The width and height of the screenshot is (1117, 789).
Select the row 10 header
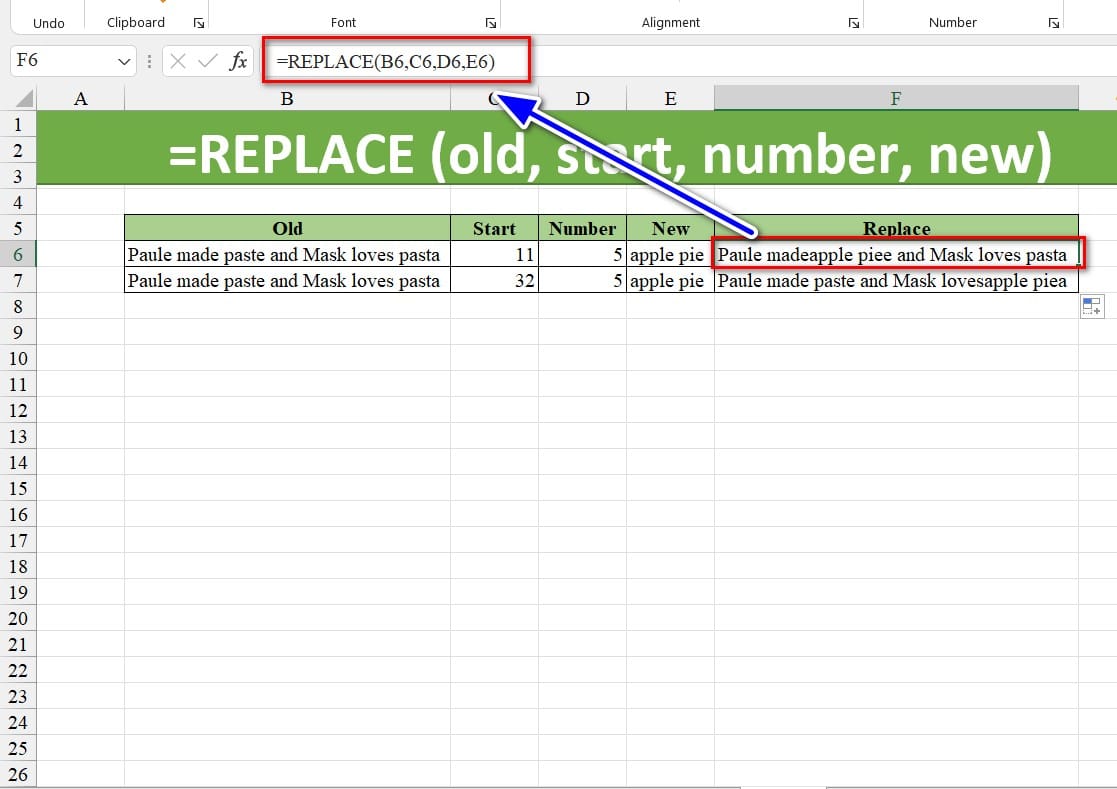coord(18,359)
